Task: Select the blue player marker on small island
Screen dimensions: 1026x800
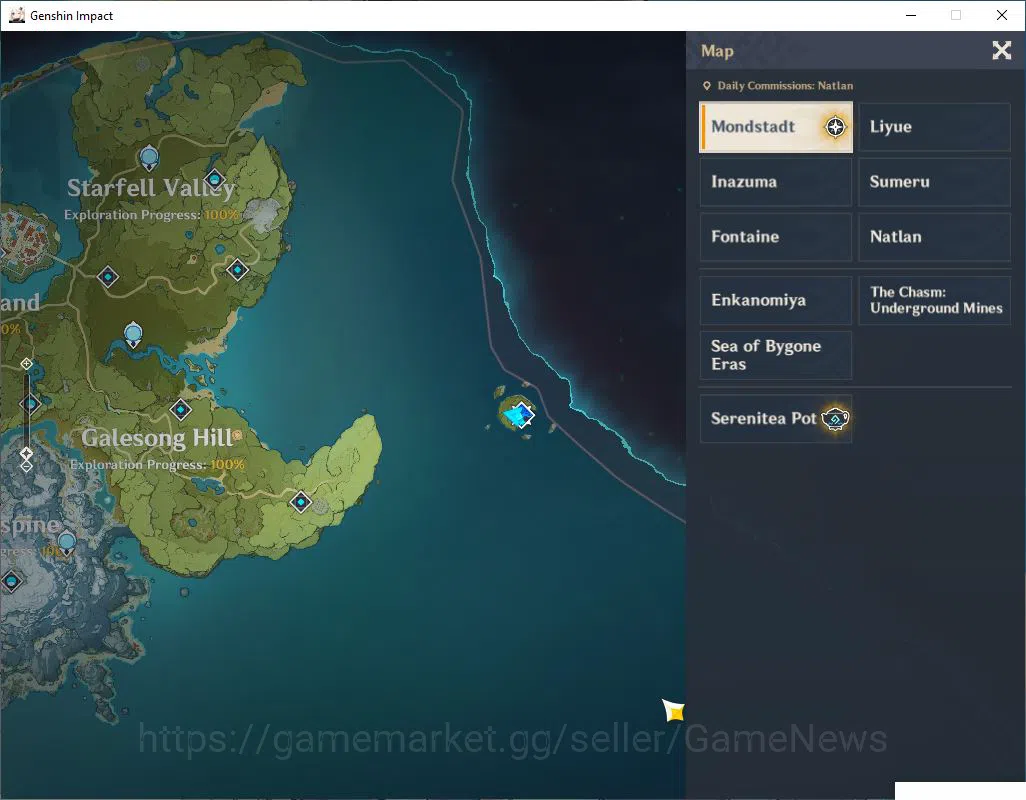Action: (520, 415)
